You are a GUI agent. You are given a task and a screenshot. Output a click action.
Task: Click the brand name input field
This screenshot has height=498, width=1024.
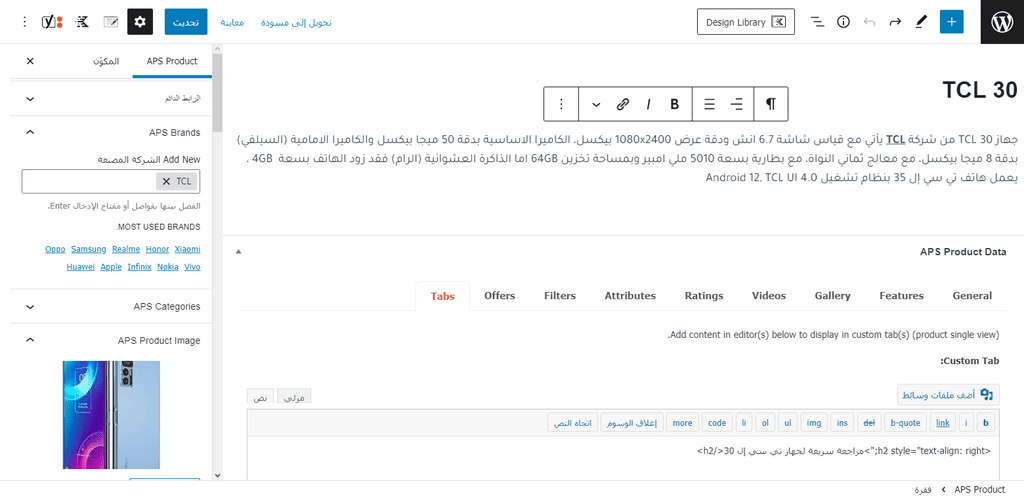point(91,181)
